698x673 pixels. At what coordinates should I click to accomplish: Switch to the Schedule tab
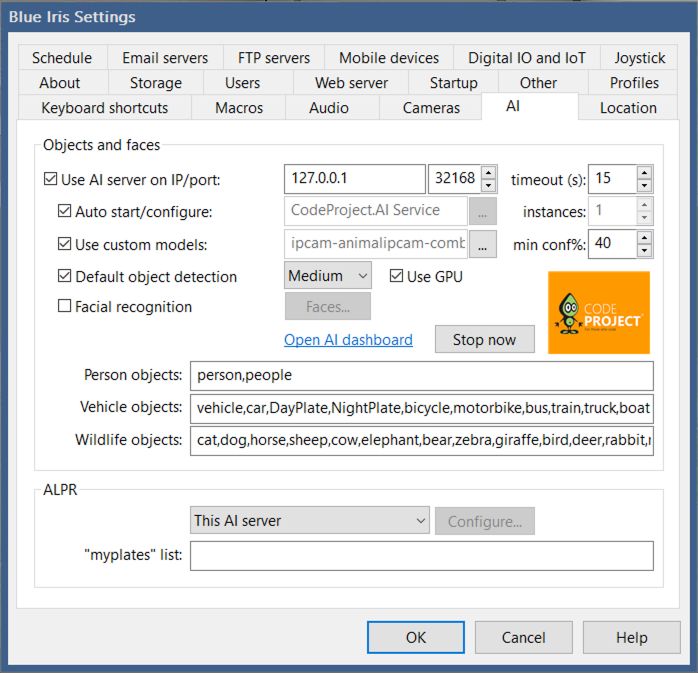click(62, 57)
